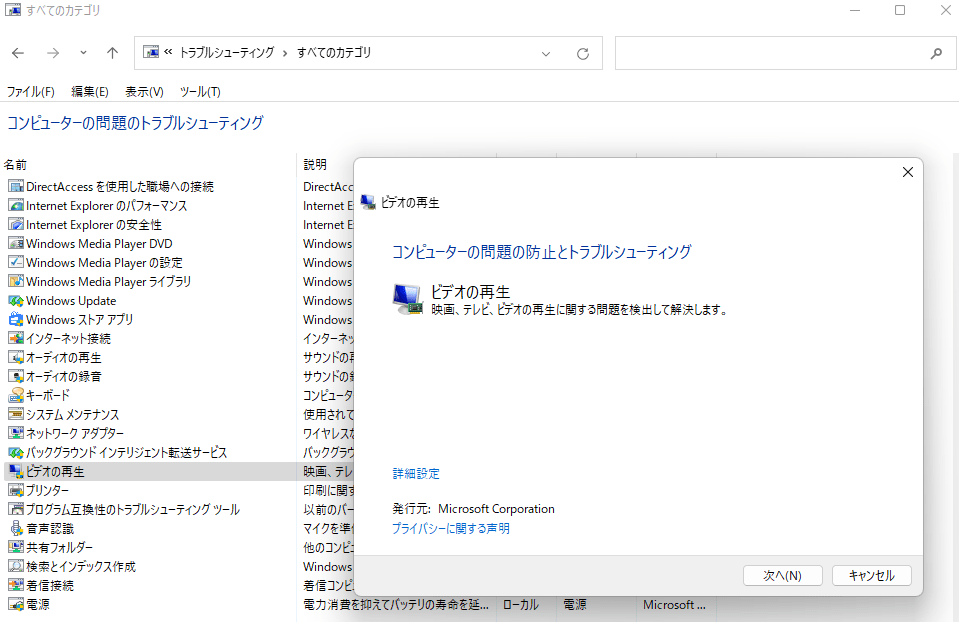Click inside the search input field
The height and width of the screenshot is (622, 959).
[780, 53]
